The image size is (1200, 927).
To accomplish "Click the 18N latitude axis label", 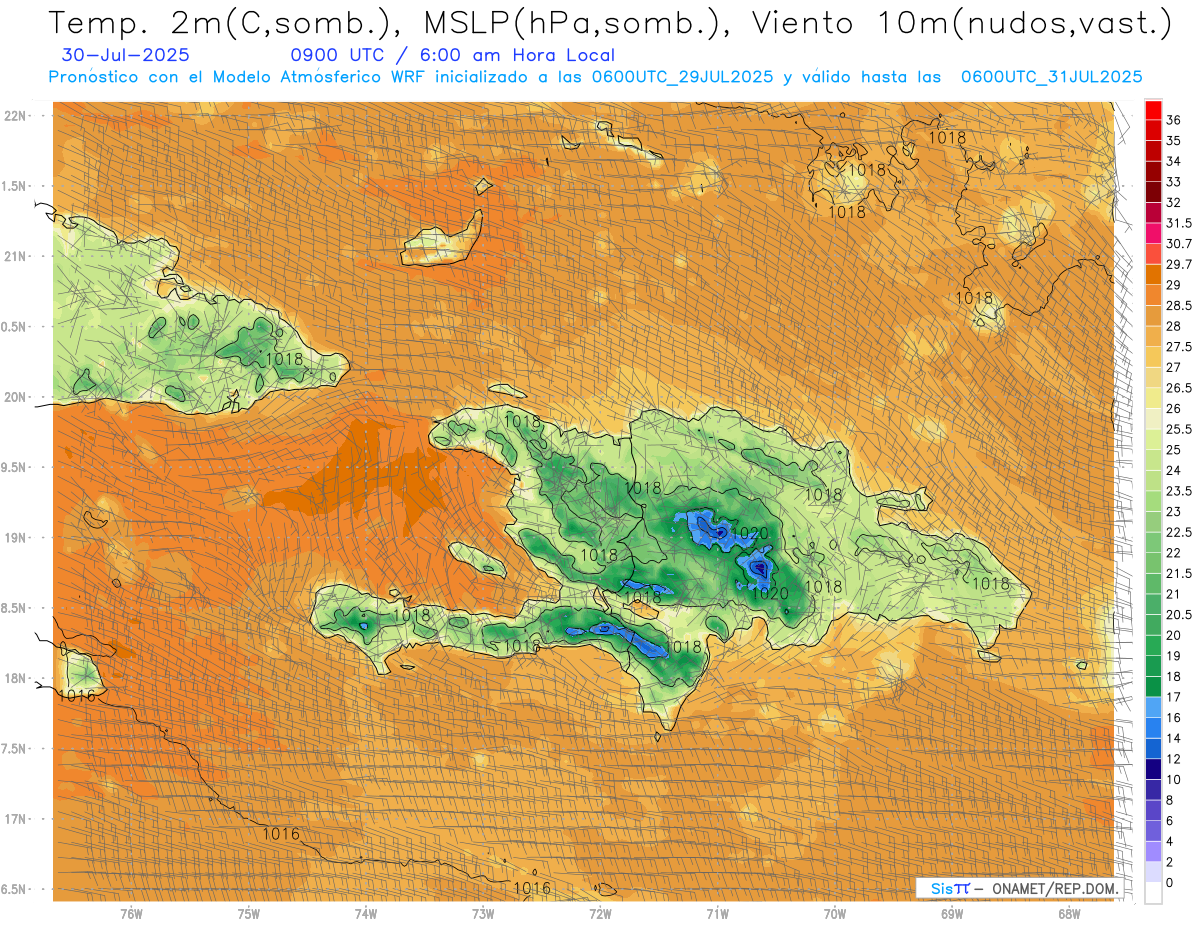I will (15, 678).
